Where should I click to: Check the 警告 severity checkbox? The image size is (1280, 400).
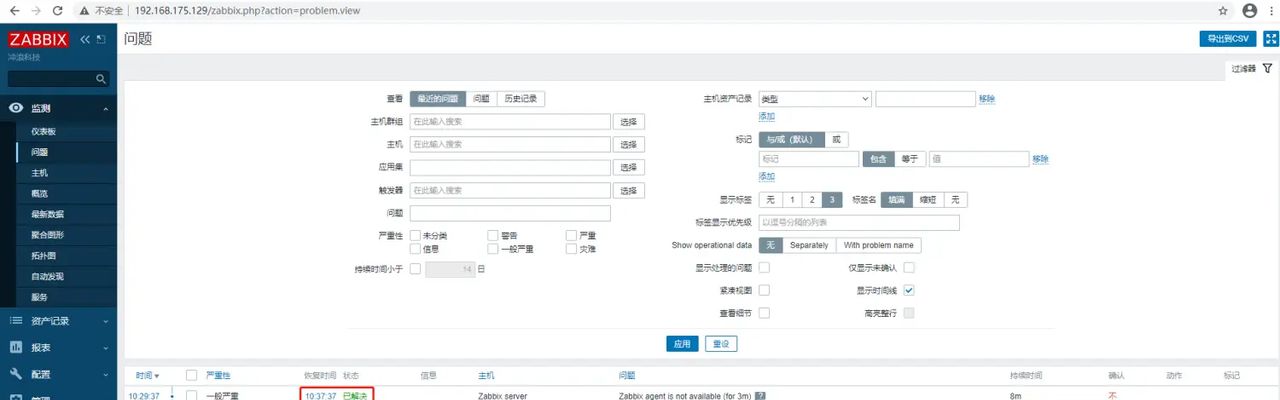(493, 235)
